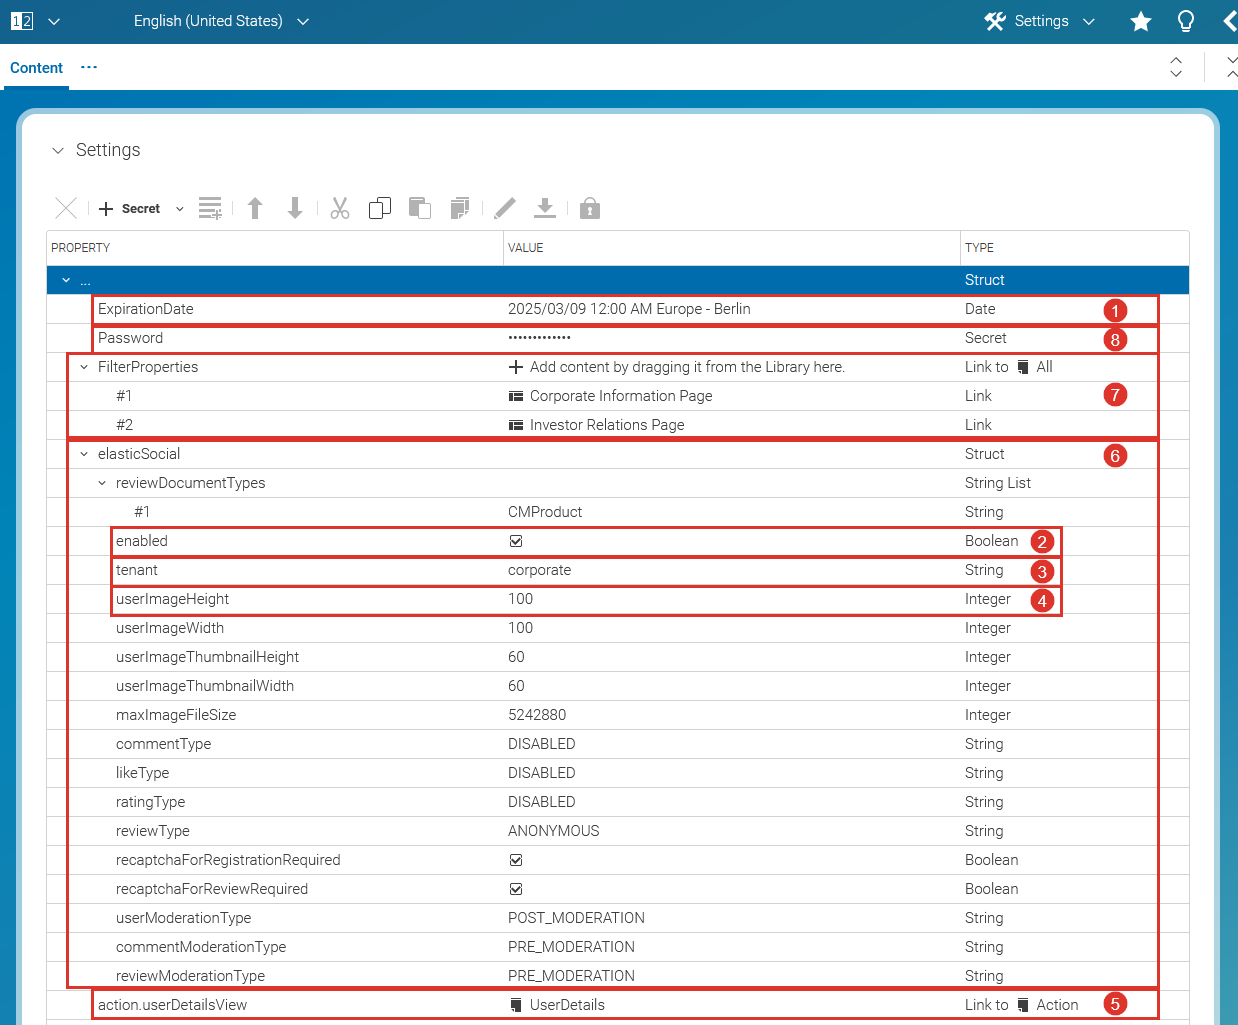Open the English (United States) locale dropdown
Screen dimensions: 1238x1025
tap(303, 20)
